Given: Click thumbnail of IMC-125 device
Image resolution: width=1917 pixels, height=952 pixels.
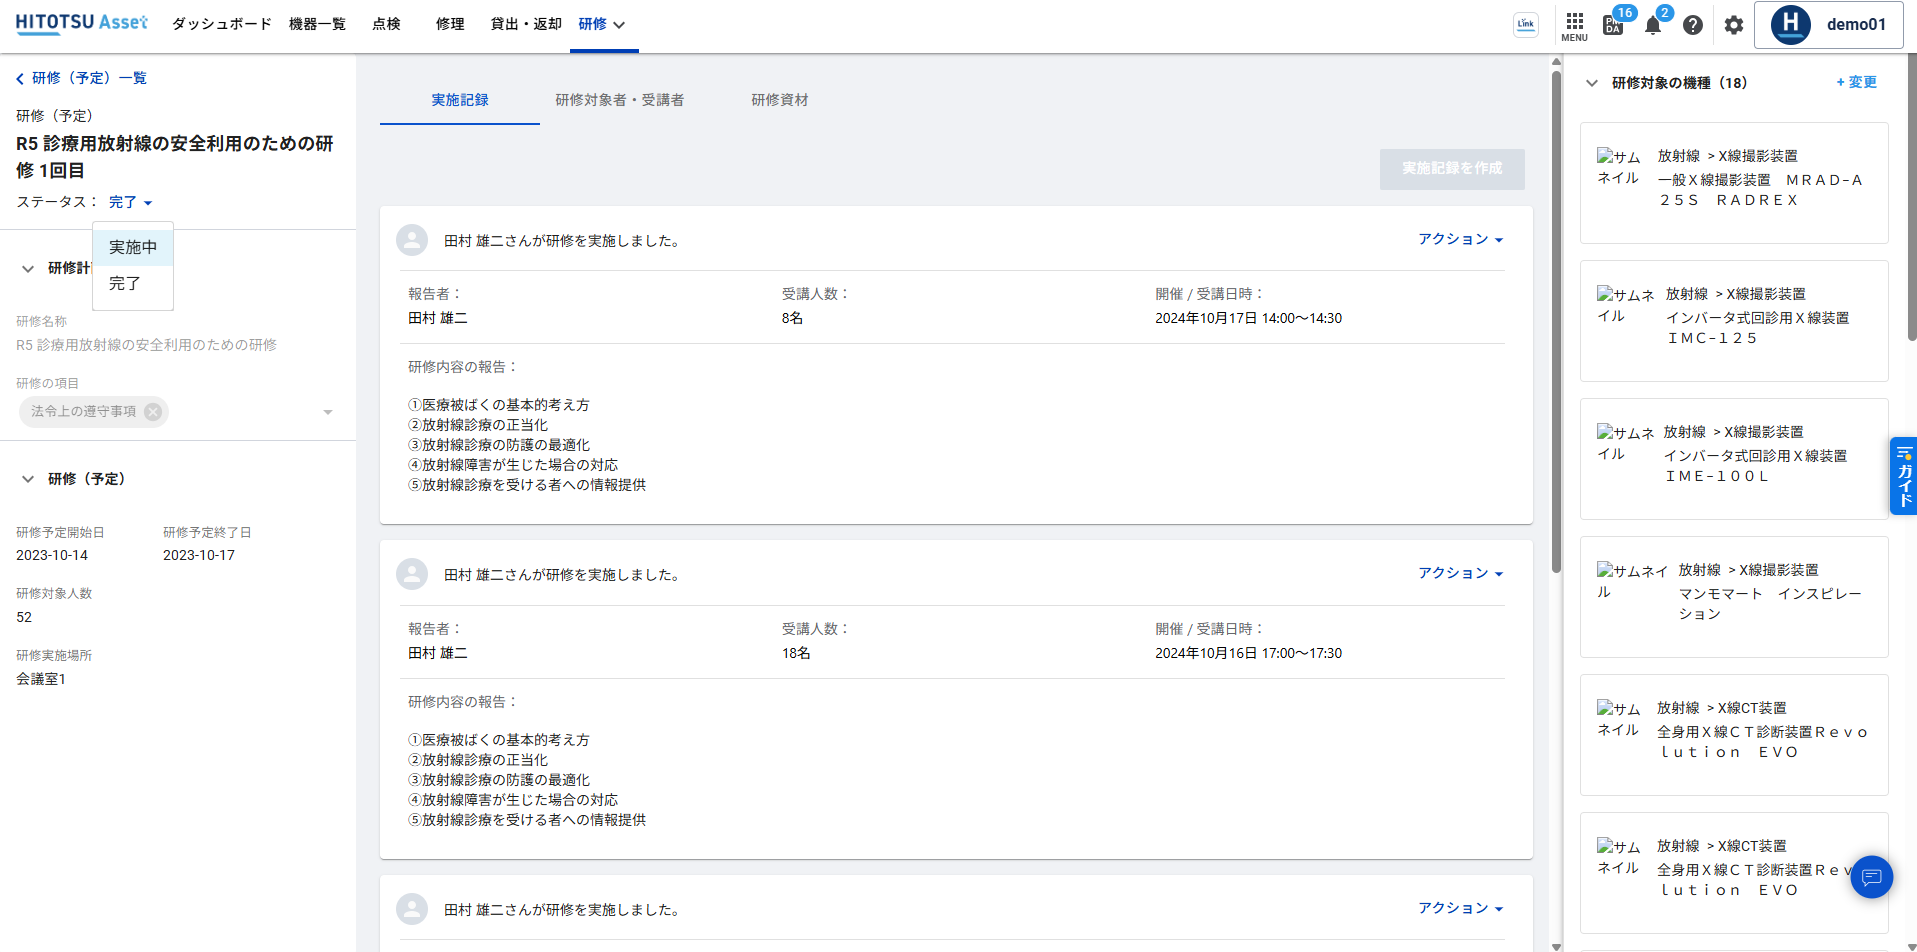Looking at the screenshot, I should click(x=1625, y=305).
